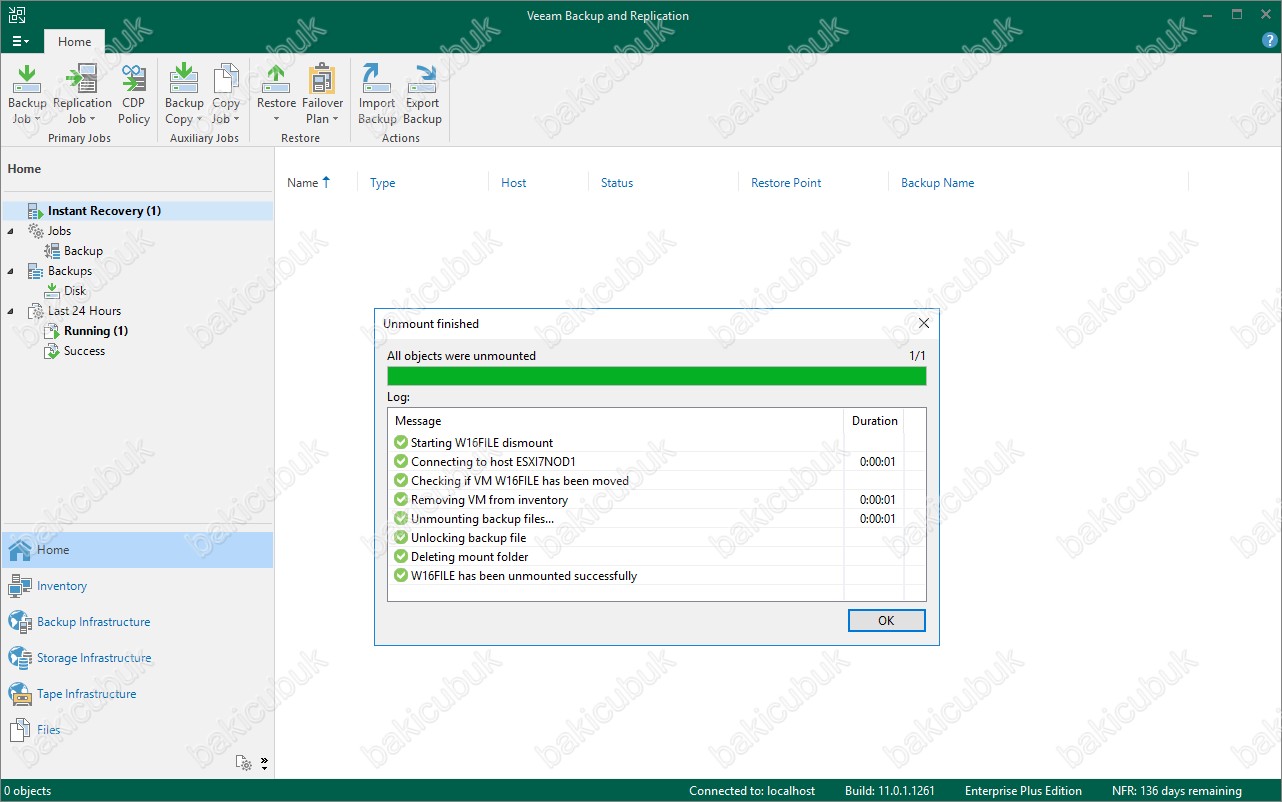Sort by the Host column header
The width and height of the screenshot is (1282, 802).
[514, 183]
